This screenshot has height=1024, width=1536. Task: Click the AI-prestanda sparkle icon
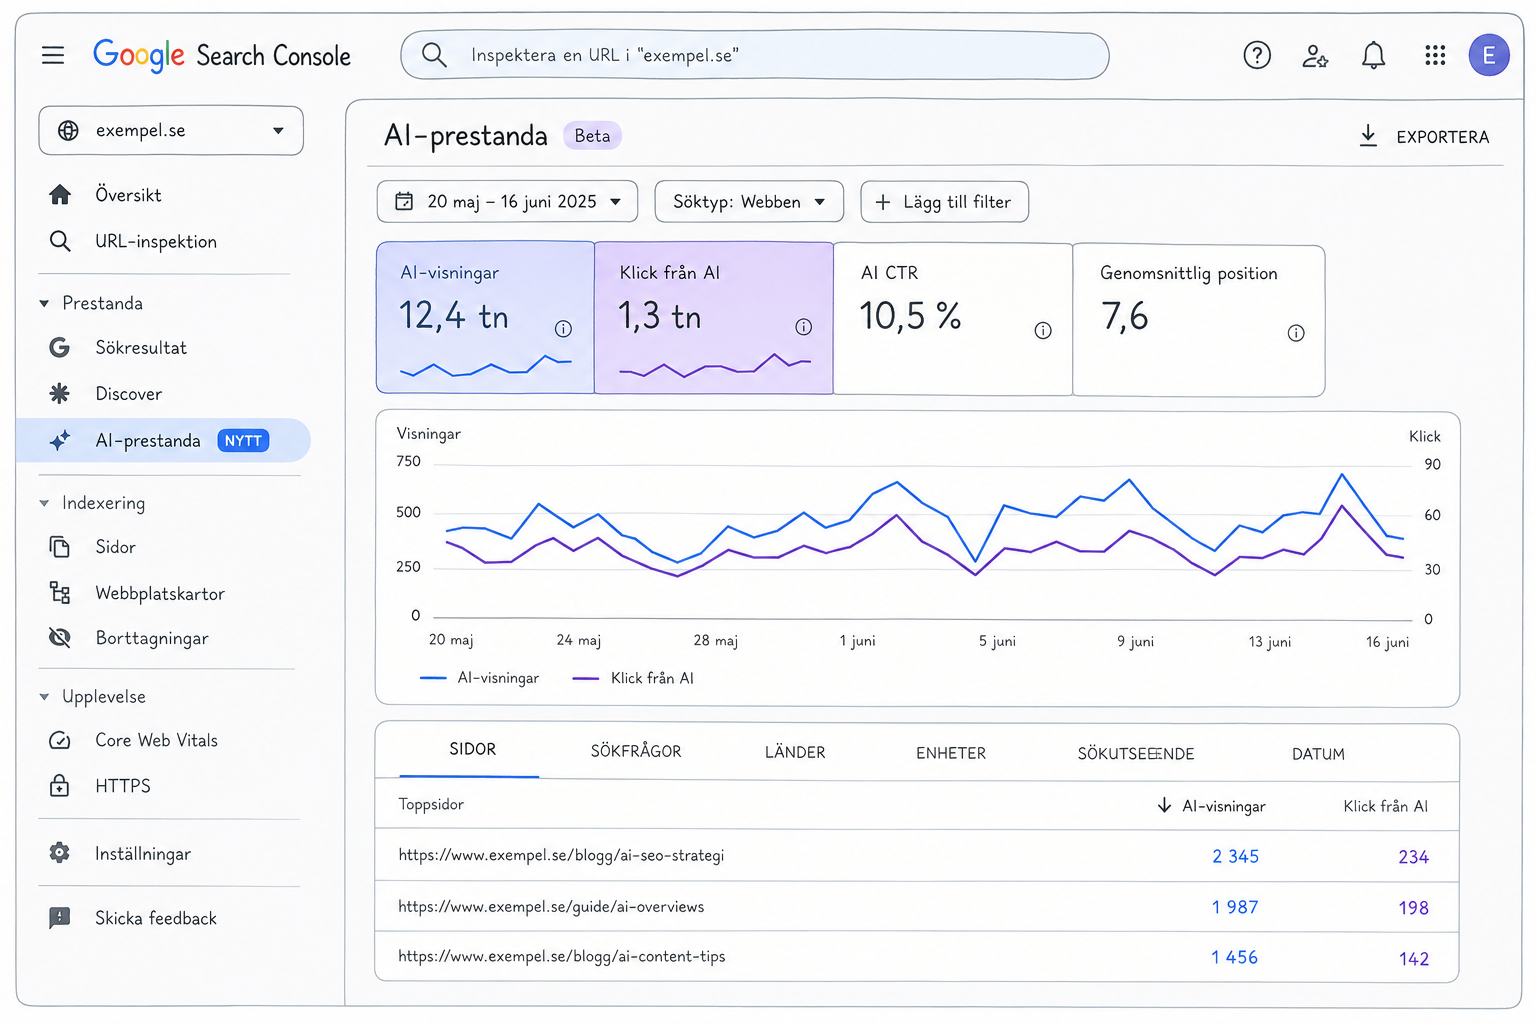pyautogui.click(x=60, y=440)
